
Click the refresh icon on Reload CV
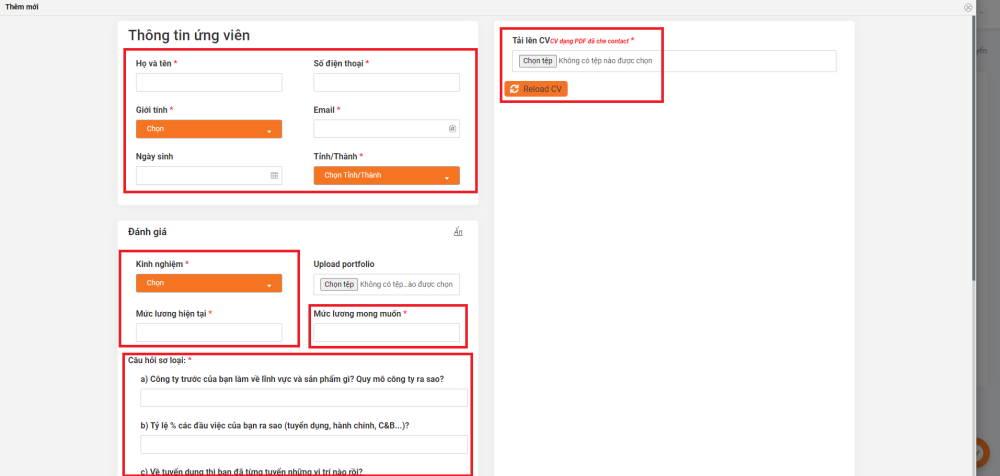(514, 89)
